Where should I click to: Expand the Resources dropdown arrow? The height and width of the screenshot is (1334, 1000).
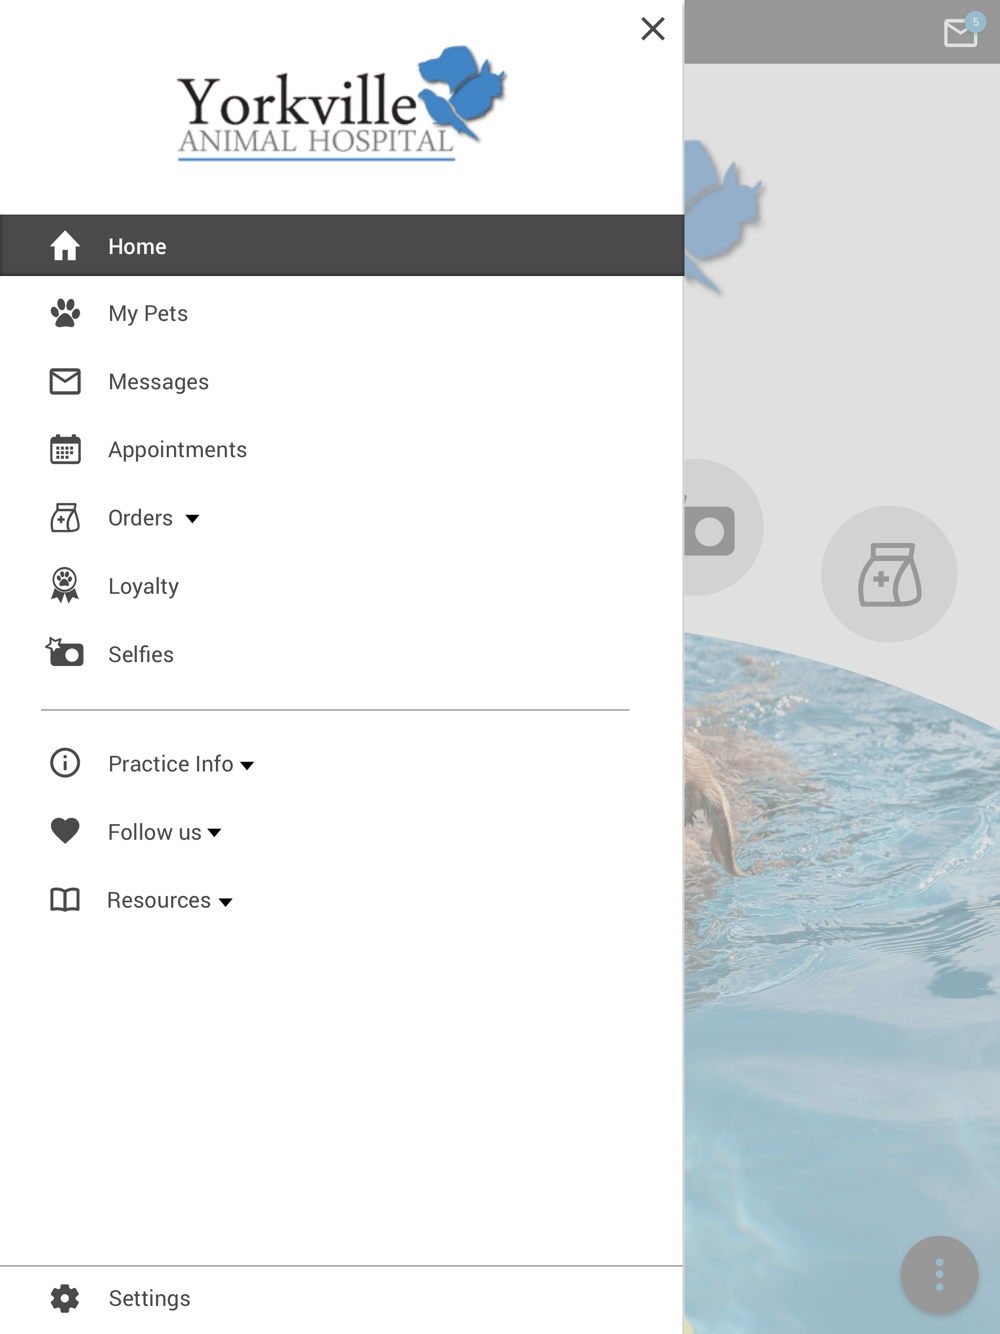(226, 902)
